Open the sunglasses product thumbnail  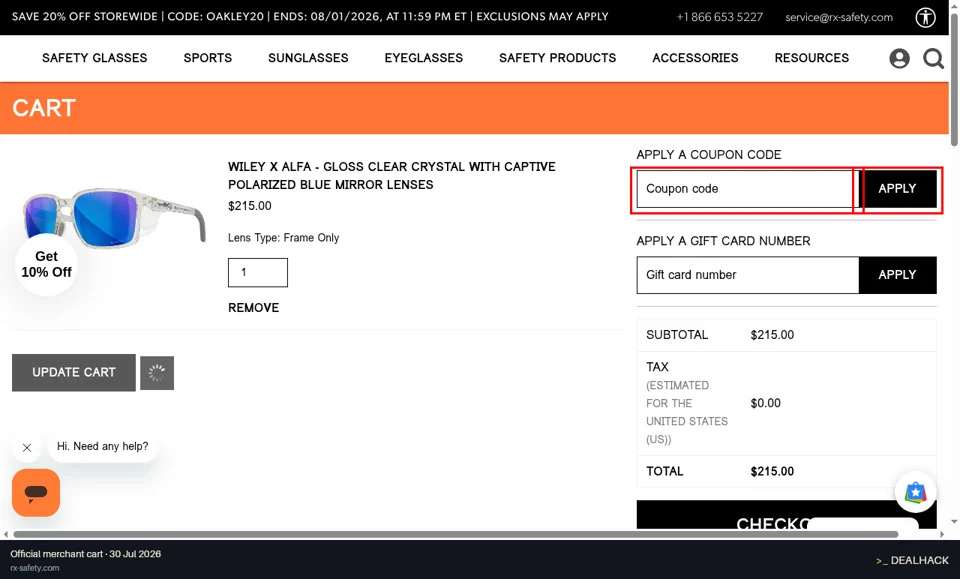coord(114,217)
